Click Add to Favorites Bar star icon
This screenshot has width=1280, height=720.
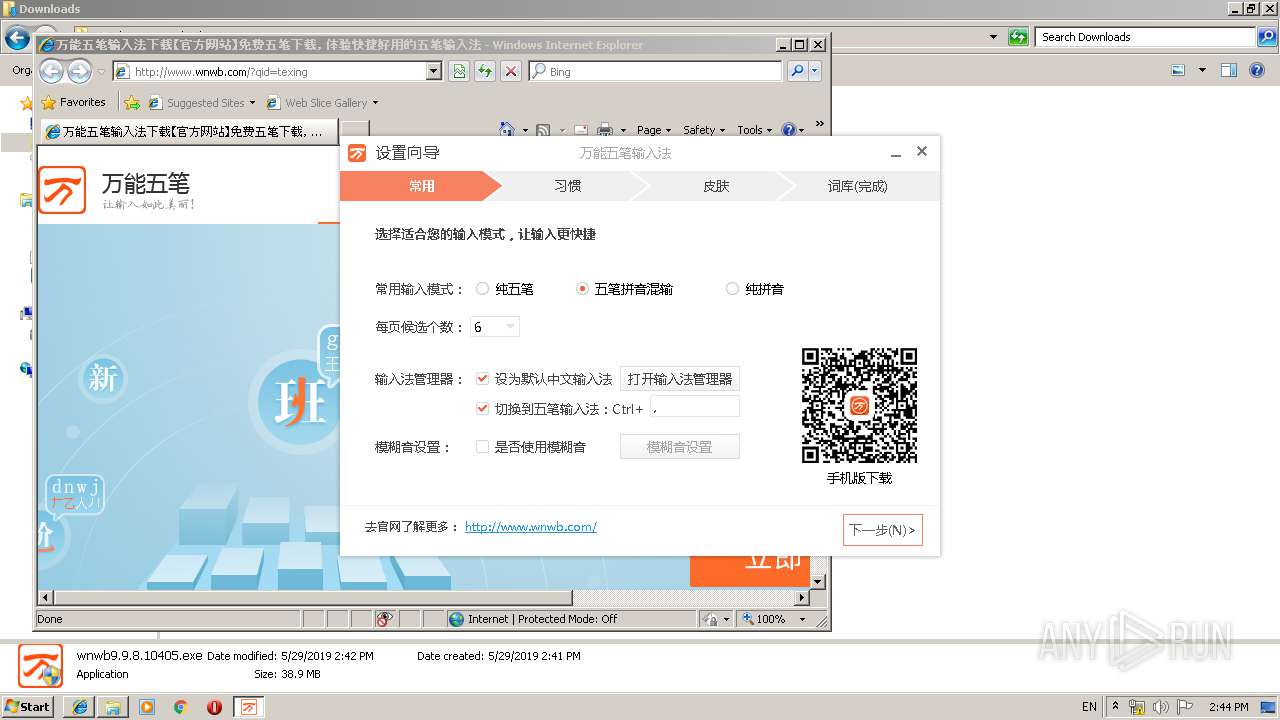pos(132,102)
